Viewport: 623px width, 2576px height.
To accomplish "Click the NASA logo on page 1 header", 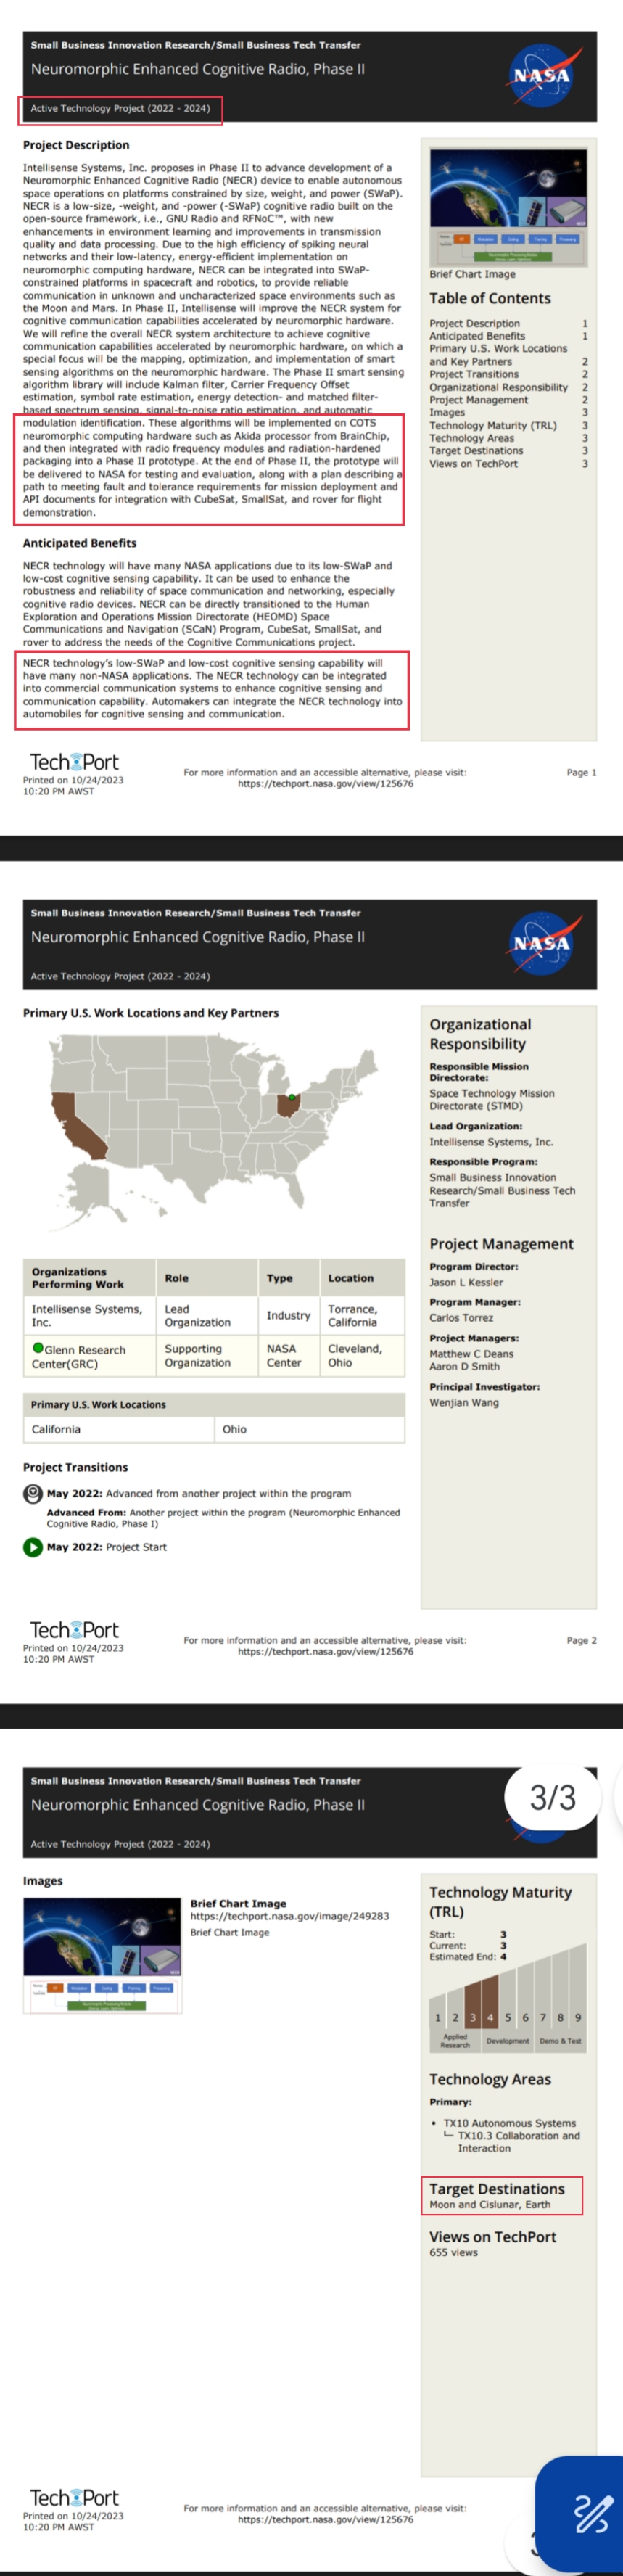I will point(541,75).
